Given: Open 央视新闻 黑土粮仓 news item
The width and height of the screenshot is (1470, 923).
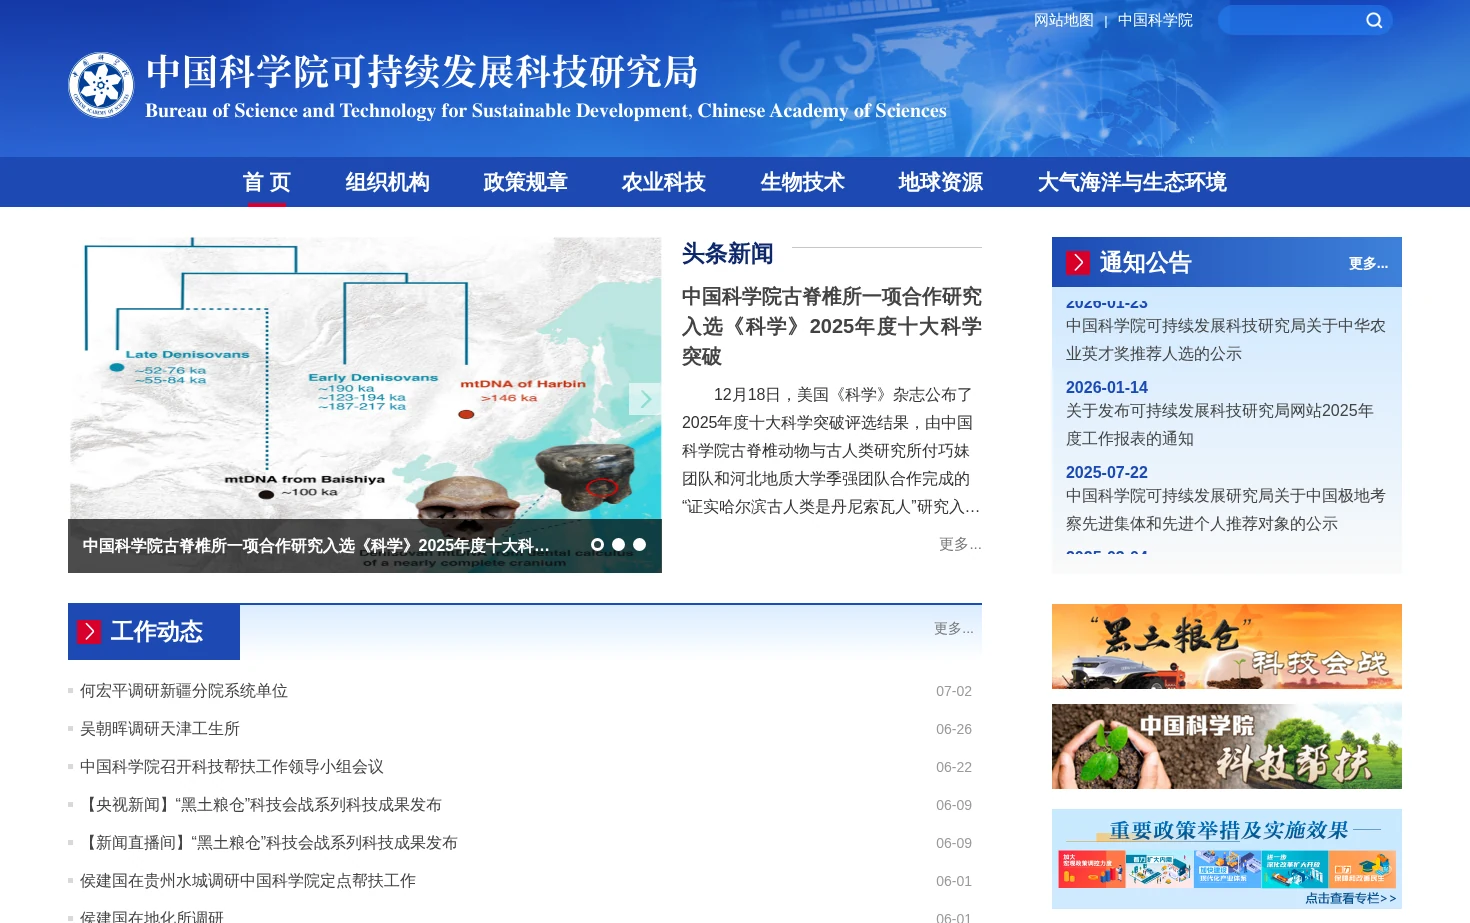Looking at the screenshot, I should tap(261, 805).
